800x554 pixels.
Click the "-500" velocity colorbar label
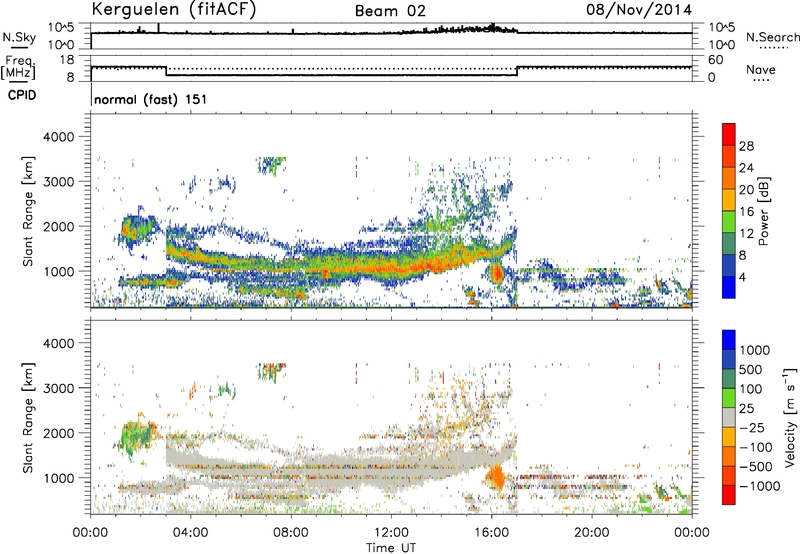click(756, 466)
